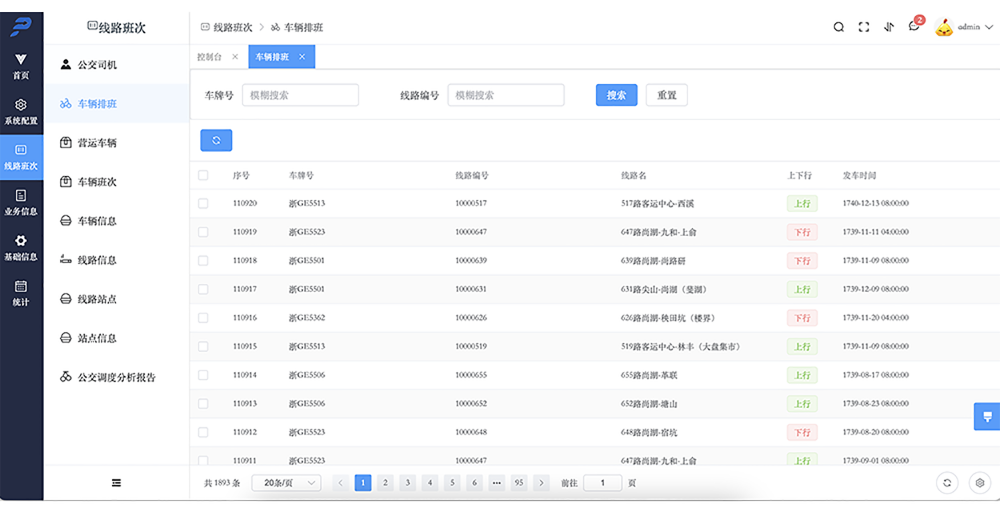Open 业务信息 in the dark sidebar

pos(21,202)
